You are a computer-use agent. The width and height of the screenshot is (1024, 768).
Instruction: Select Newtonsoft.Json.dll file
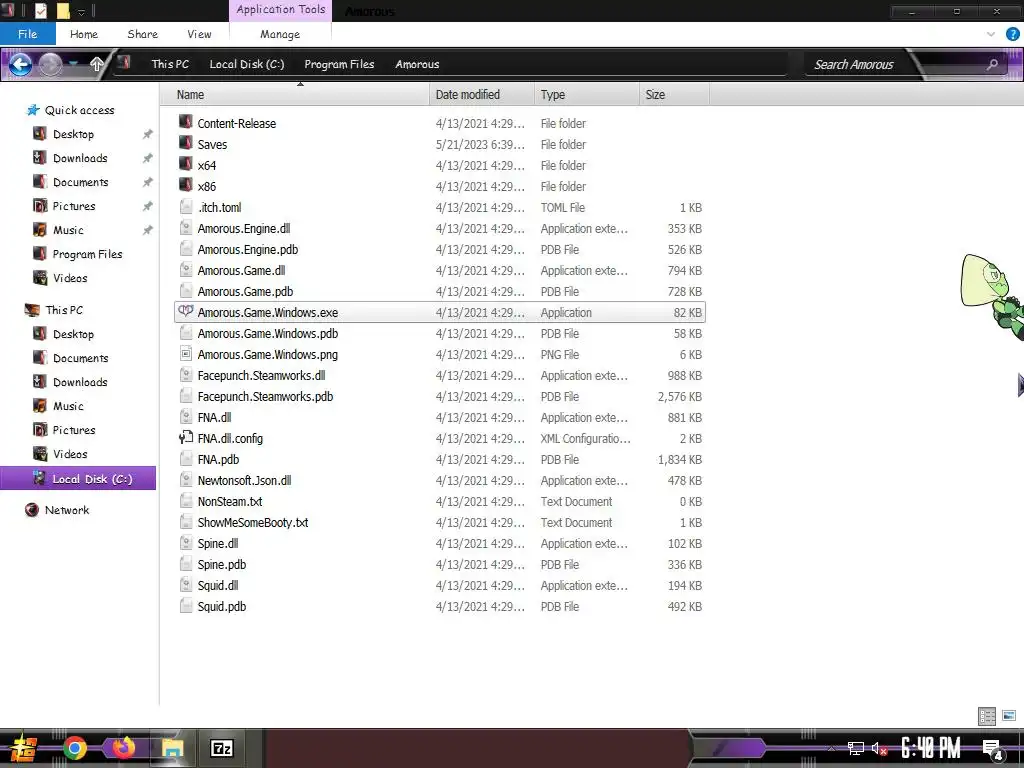pyautogui.click(x=440, y=481)
